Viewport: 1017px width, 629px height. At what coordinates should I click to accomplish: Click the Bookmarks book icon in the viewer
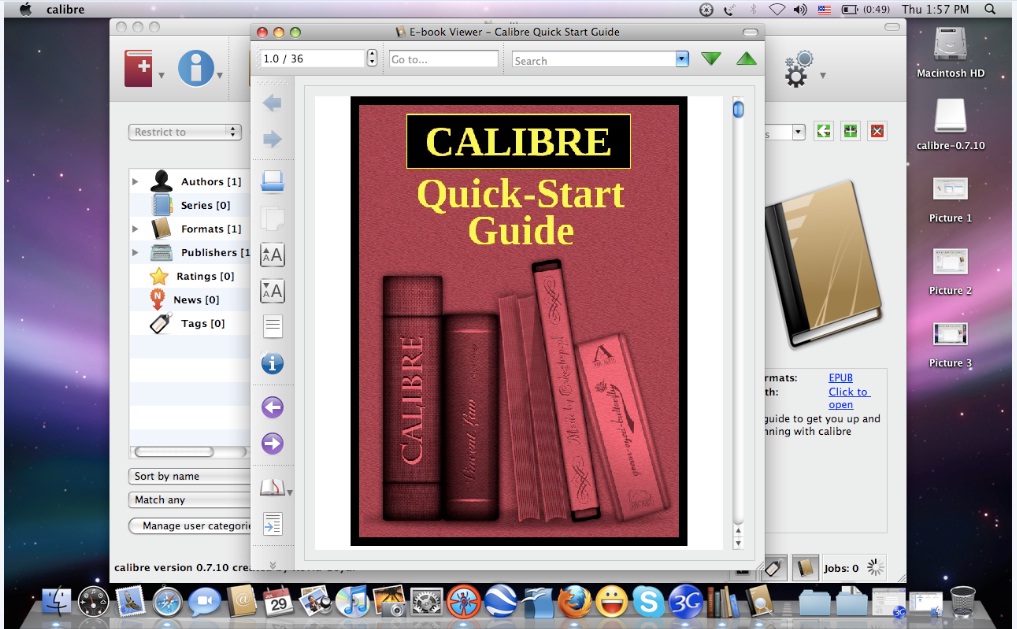pyautogui.click(x=272, y=488)
